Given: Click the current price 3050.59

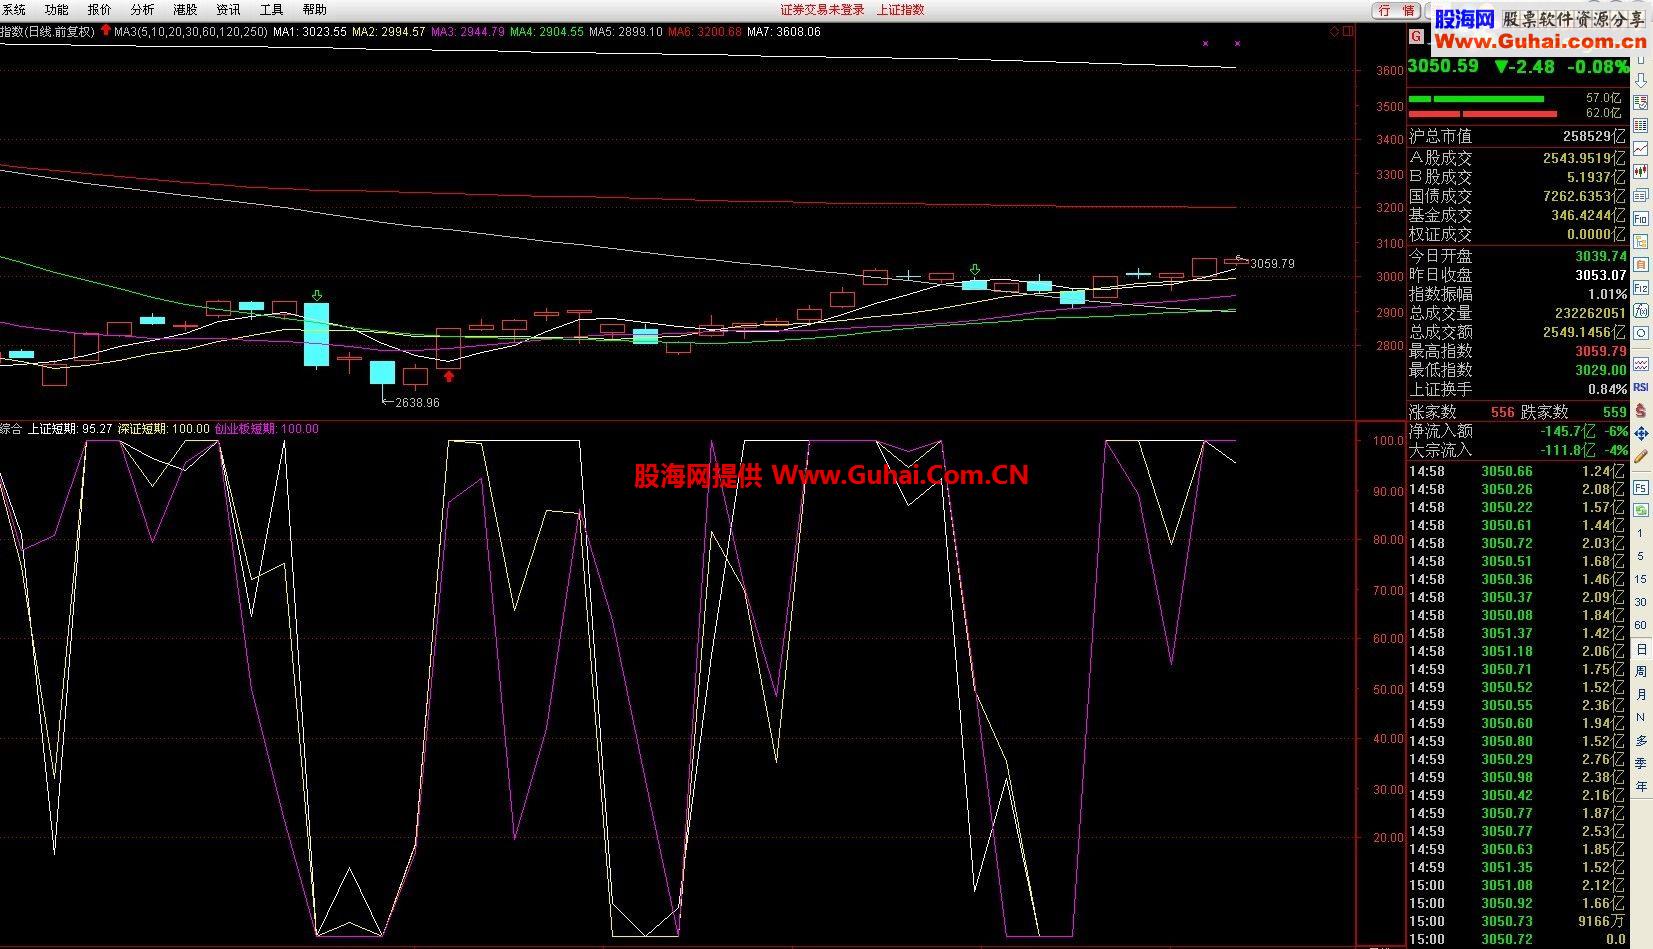Looking at the screenshot, I should tap(1443, 66).
